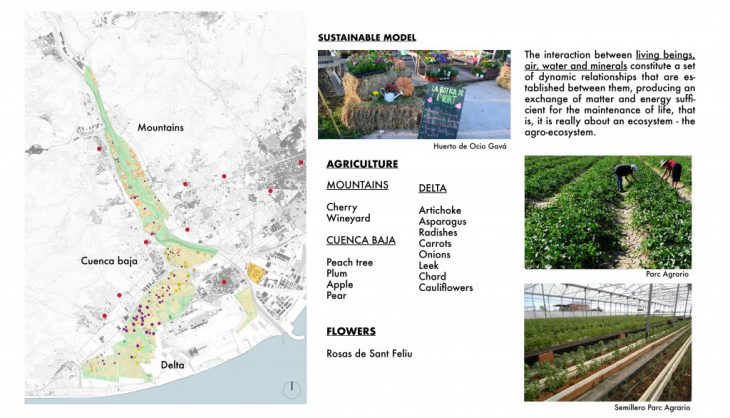Click the Peach tree list entry

pyautogui.click(x=350, y=262)
